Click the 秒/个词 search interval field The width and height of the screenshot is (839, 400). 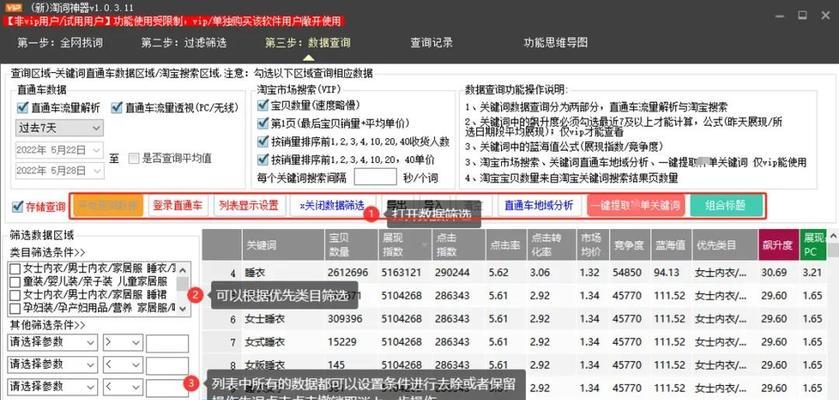(x=375, y=177)
